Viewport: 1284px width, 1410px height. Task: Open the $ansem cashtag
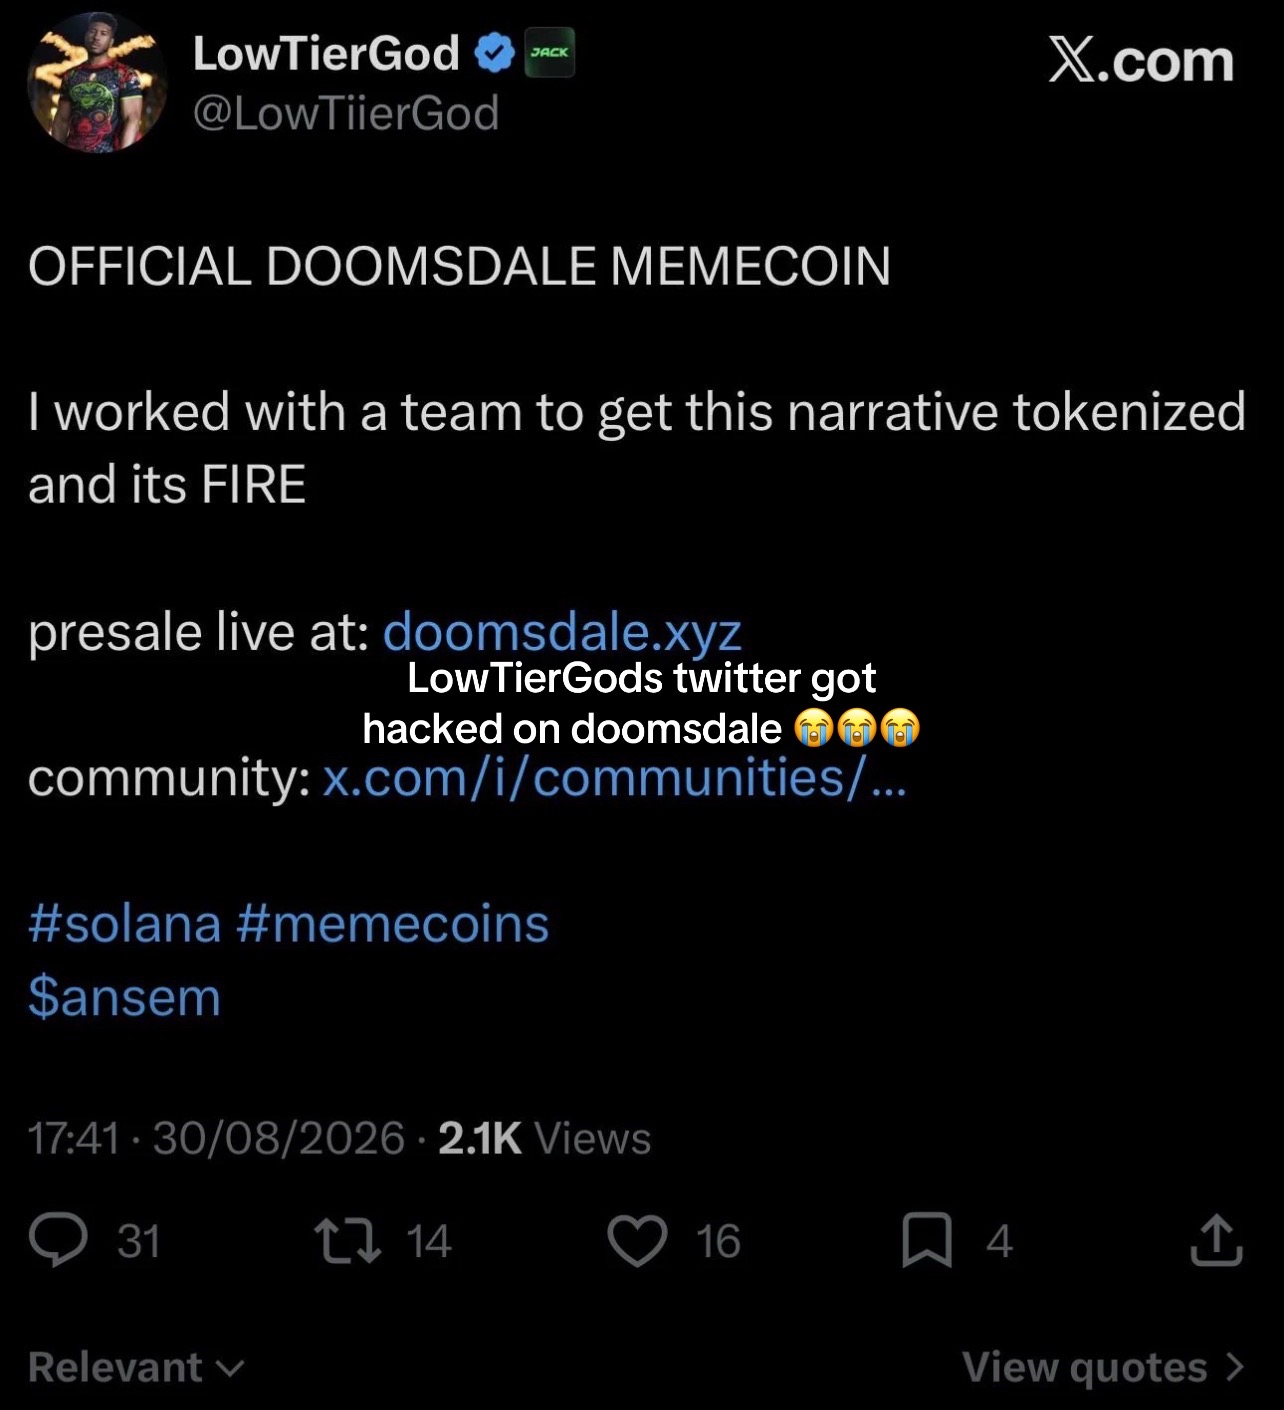(125, 997)
